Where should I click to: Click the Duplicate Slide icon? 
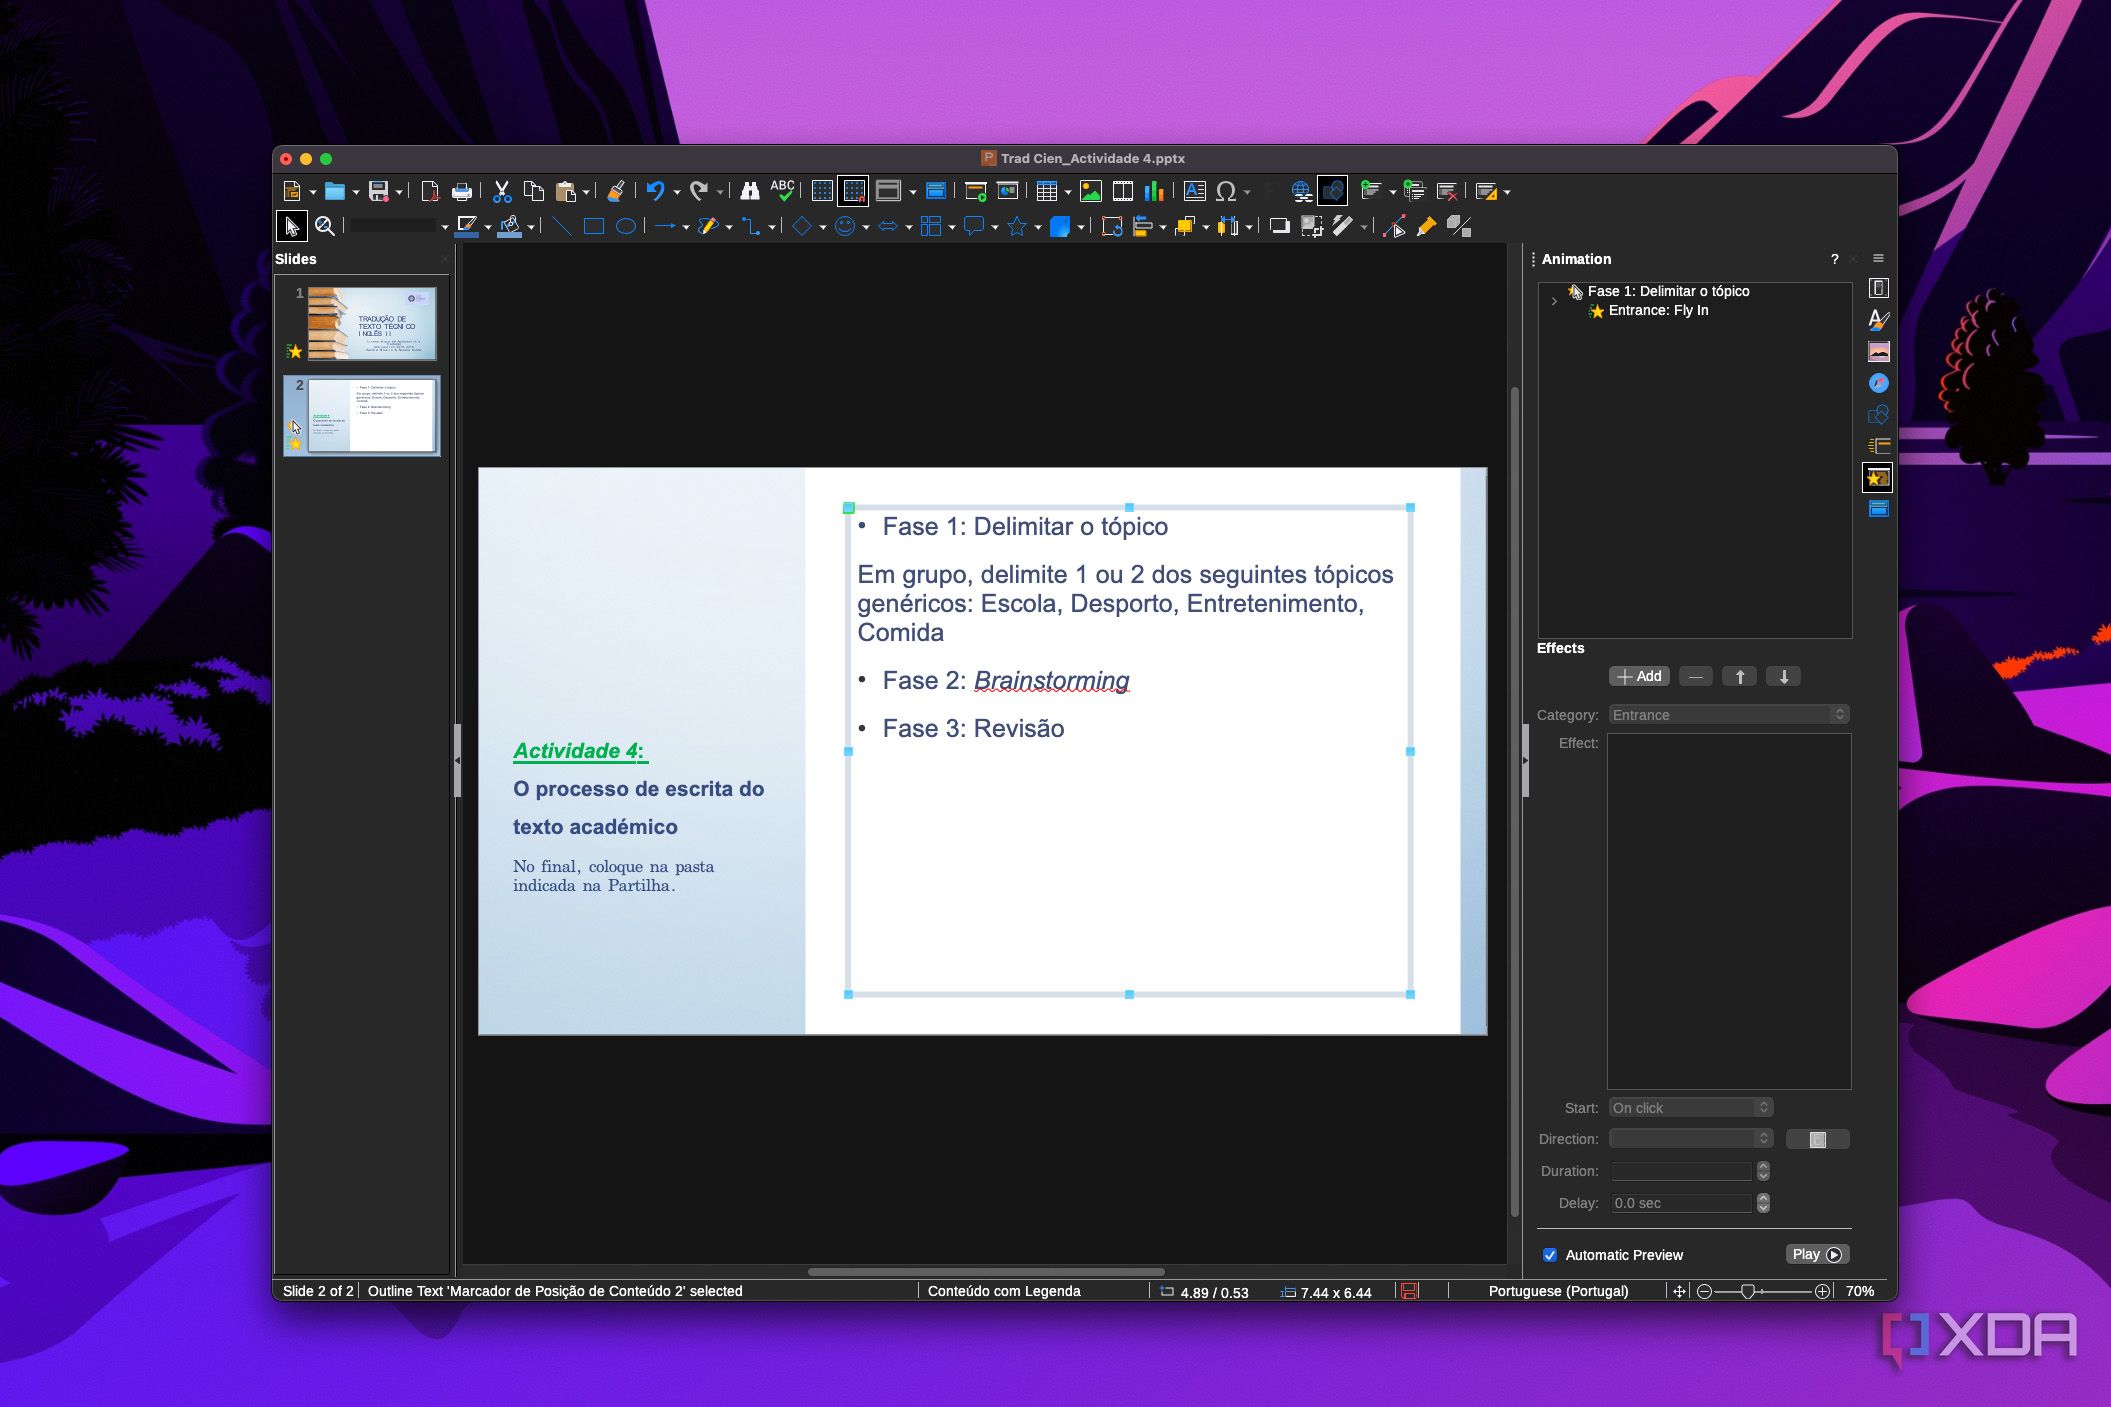click(1414, 191)
